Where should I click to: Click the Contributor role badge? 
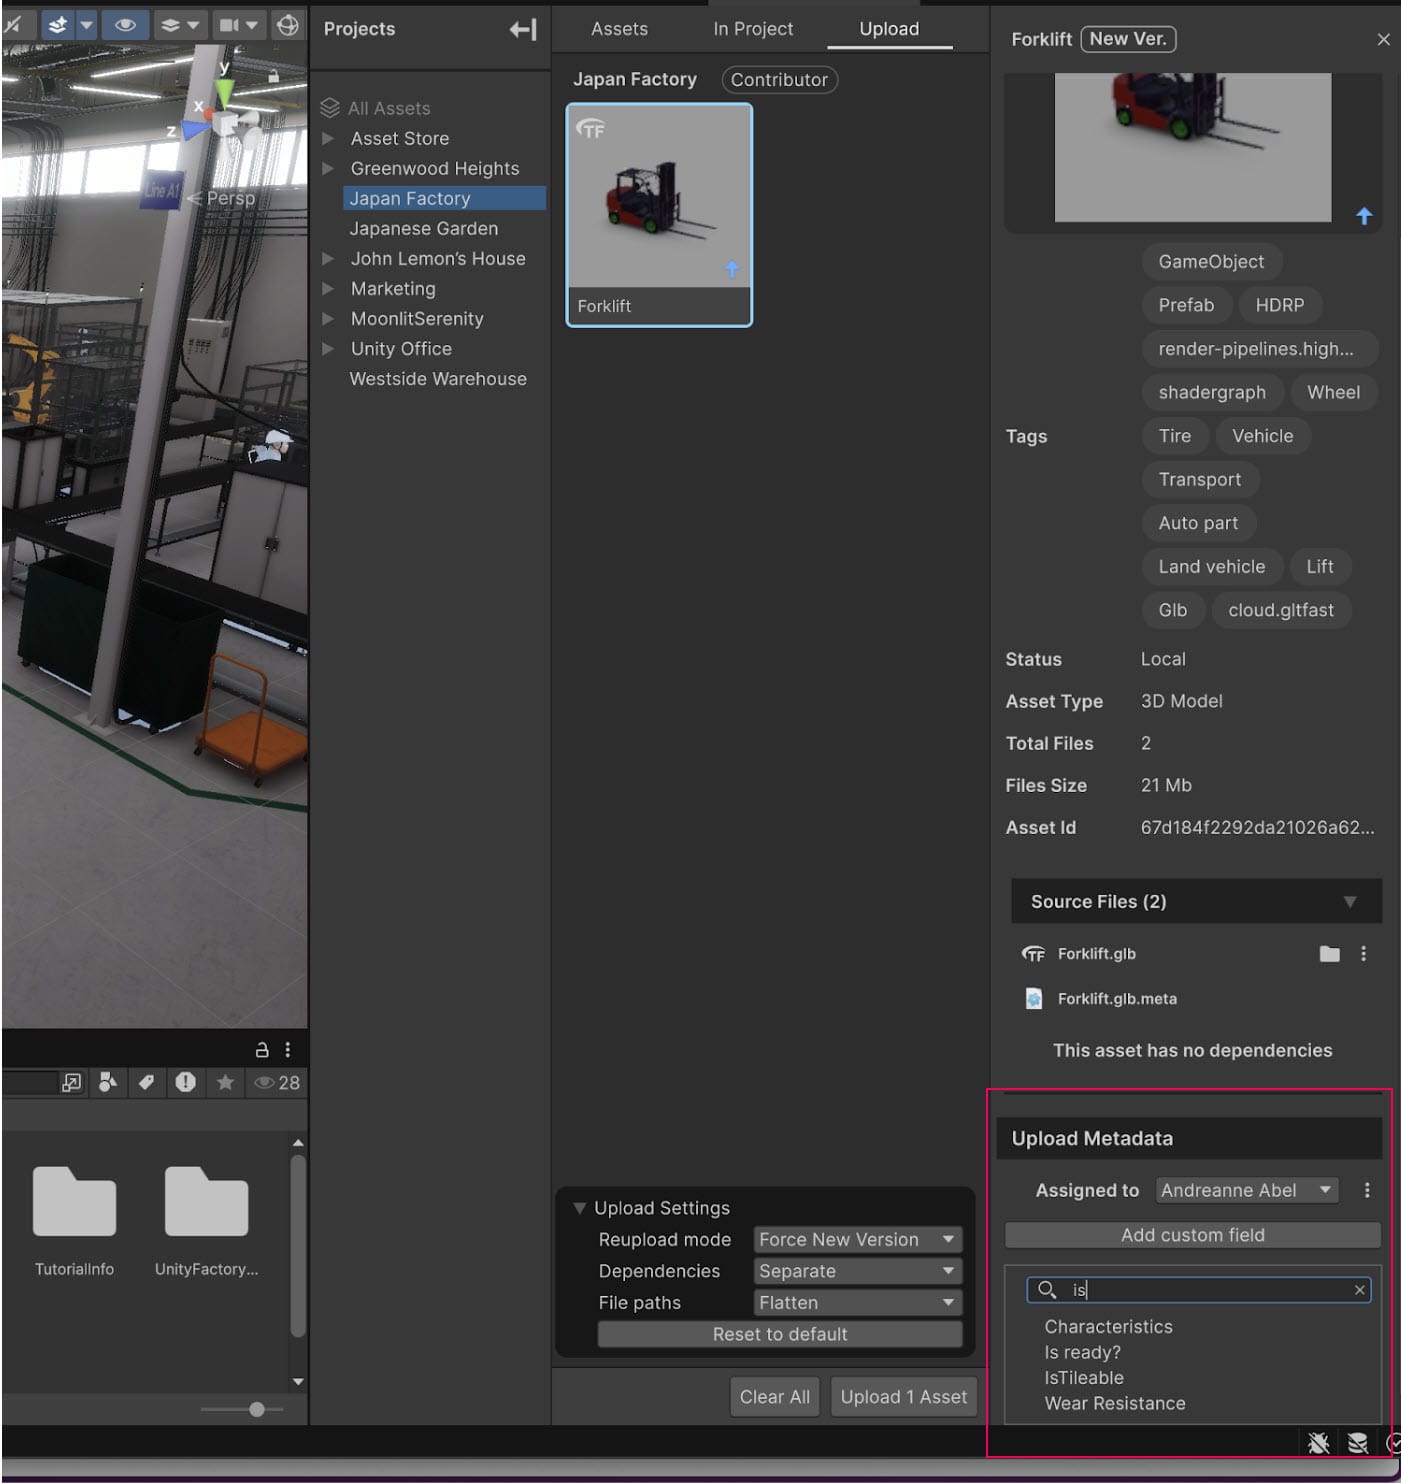click(779, 80)
